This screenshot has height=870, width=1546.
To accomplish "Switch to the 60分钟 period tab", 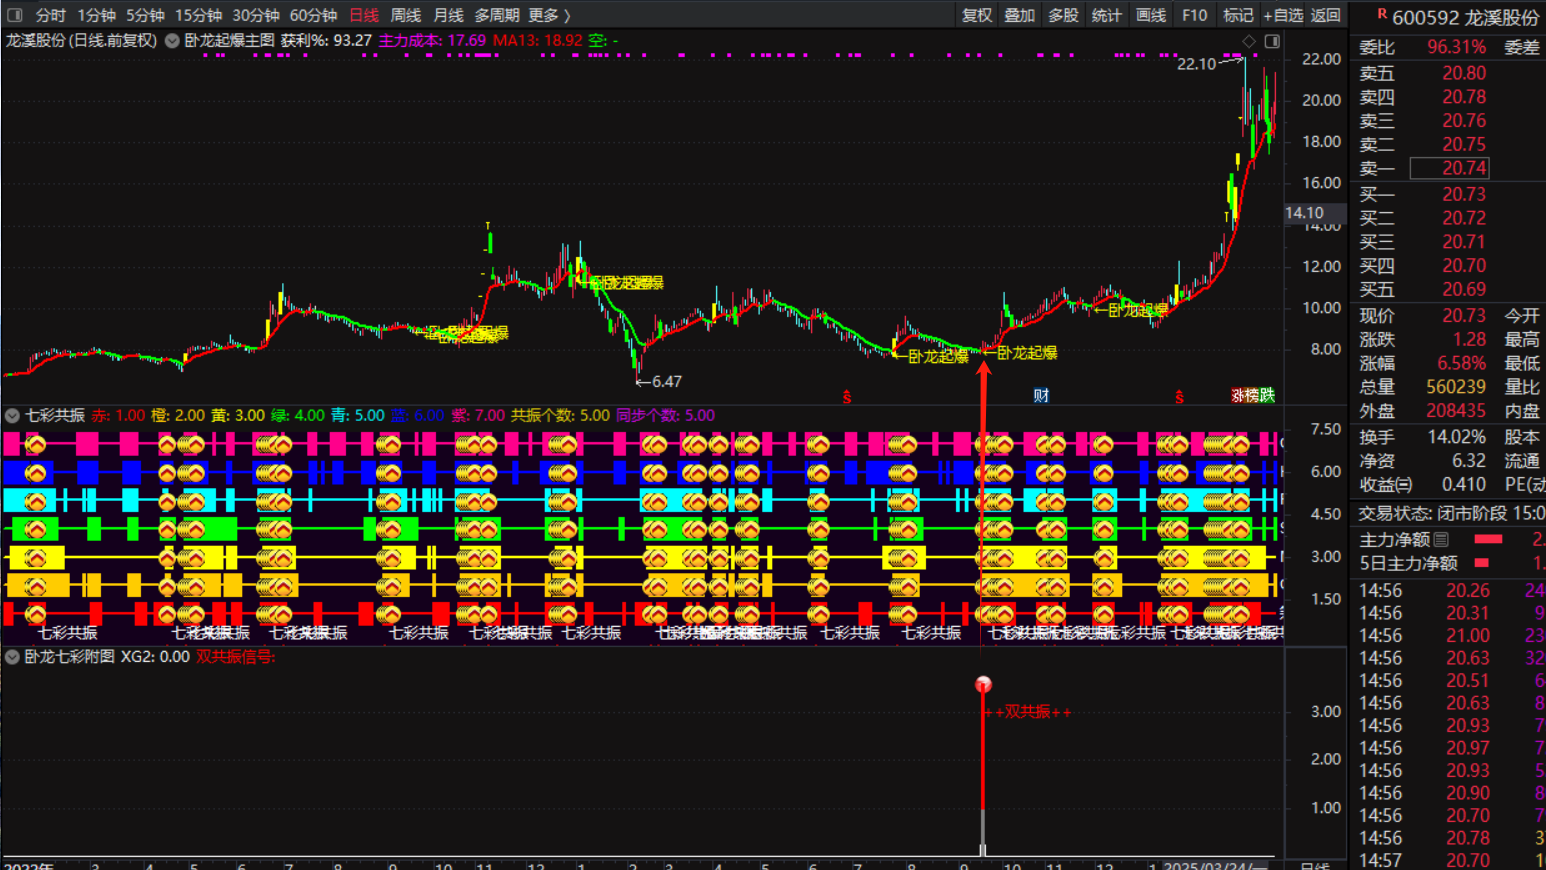I will tap(313, 15).
